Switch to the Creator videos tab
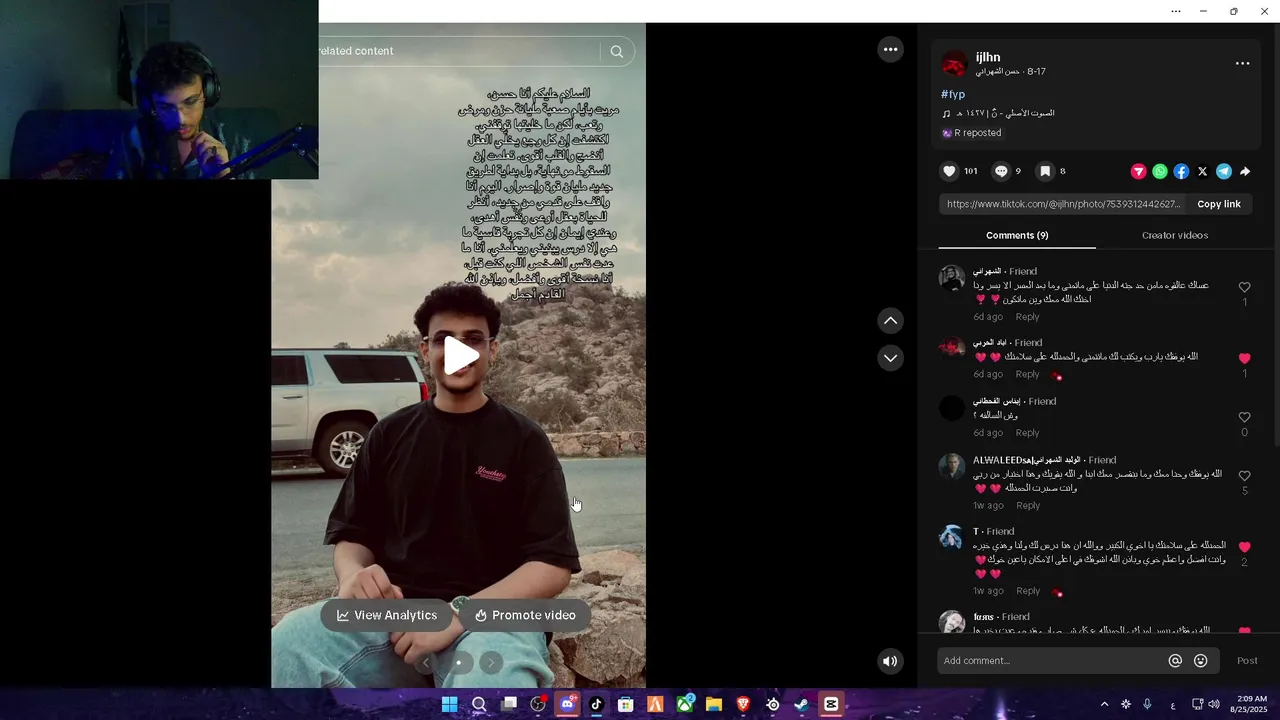Viewport: 1280px width, 720px height. (x=1175, y=235)
